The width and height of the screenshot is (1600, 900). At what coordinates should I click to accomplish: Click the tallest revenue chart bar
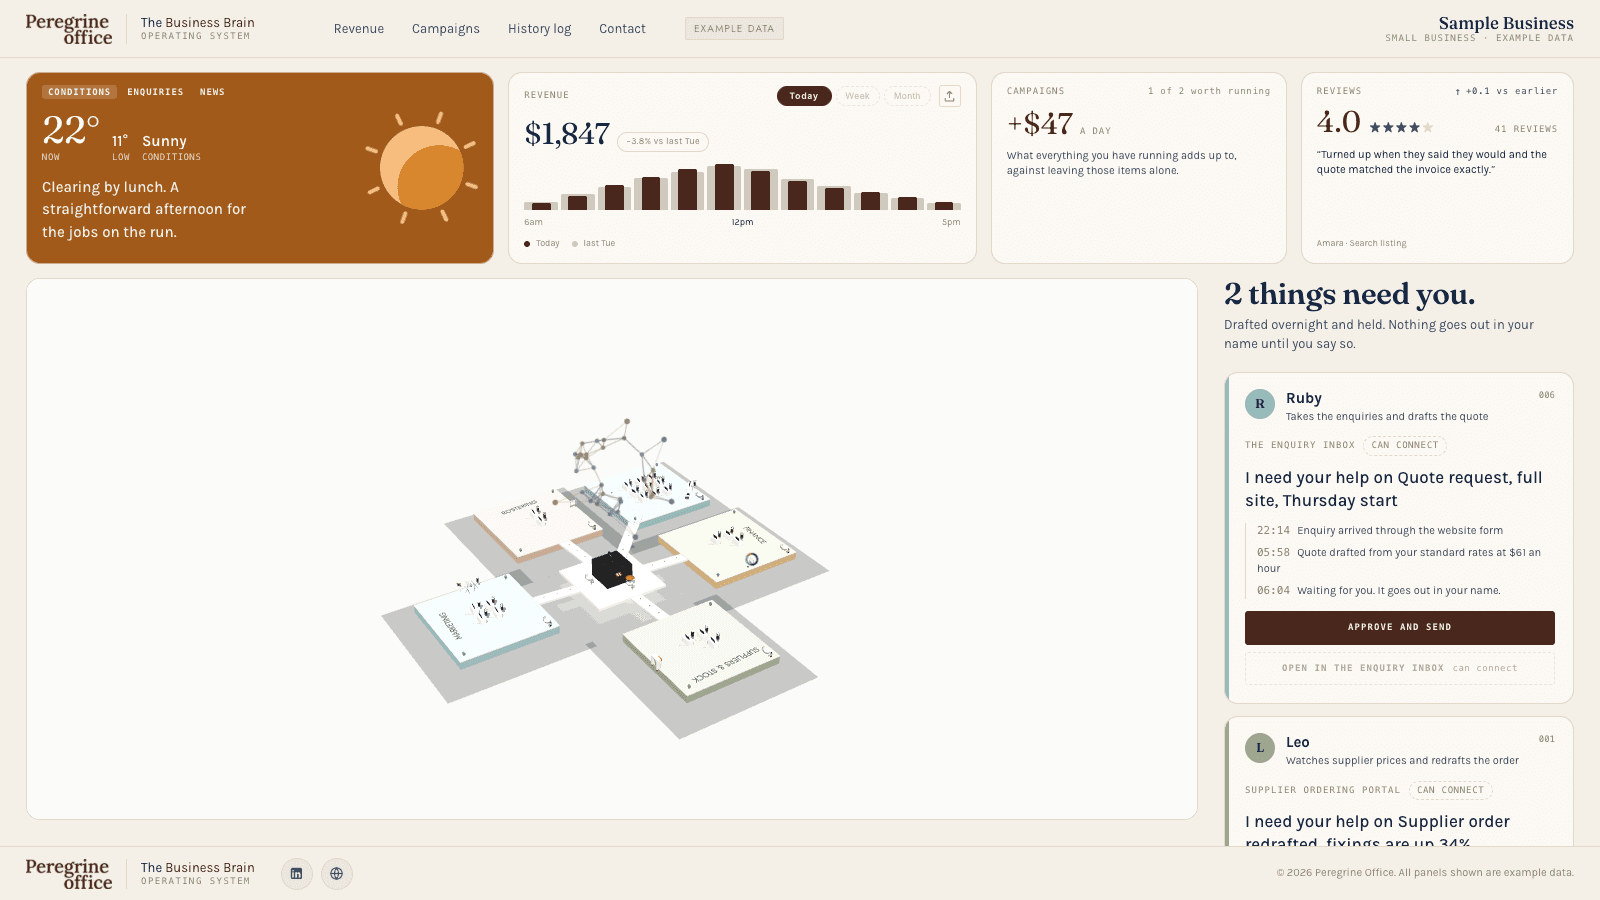click(x=725, y=187)
